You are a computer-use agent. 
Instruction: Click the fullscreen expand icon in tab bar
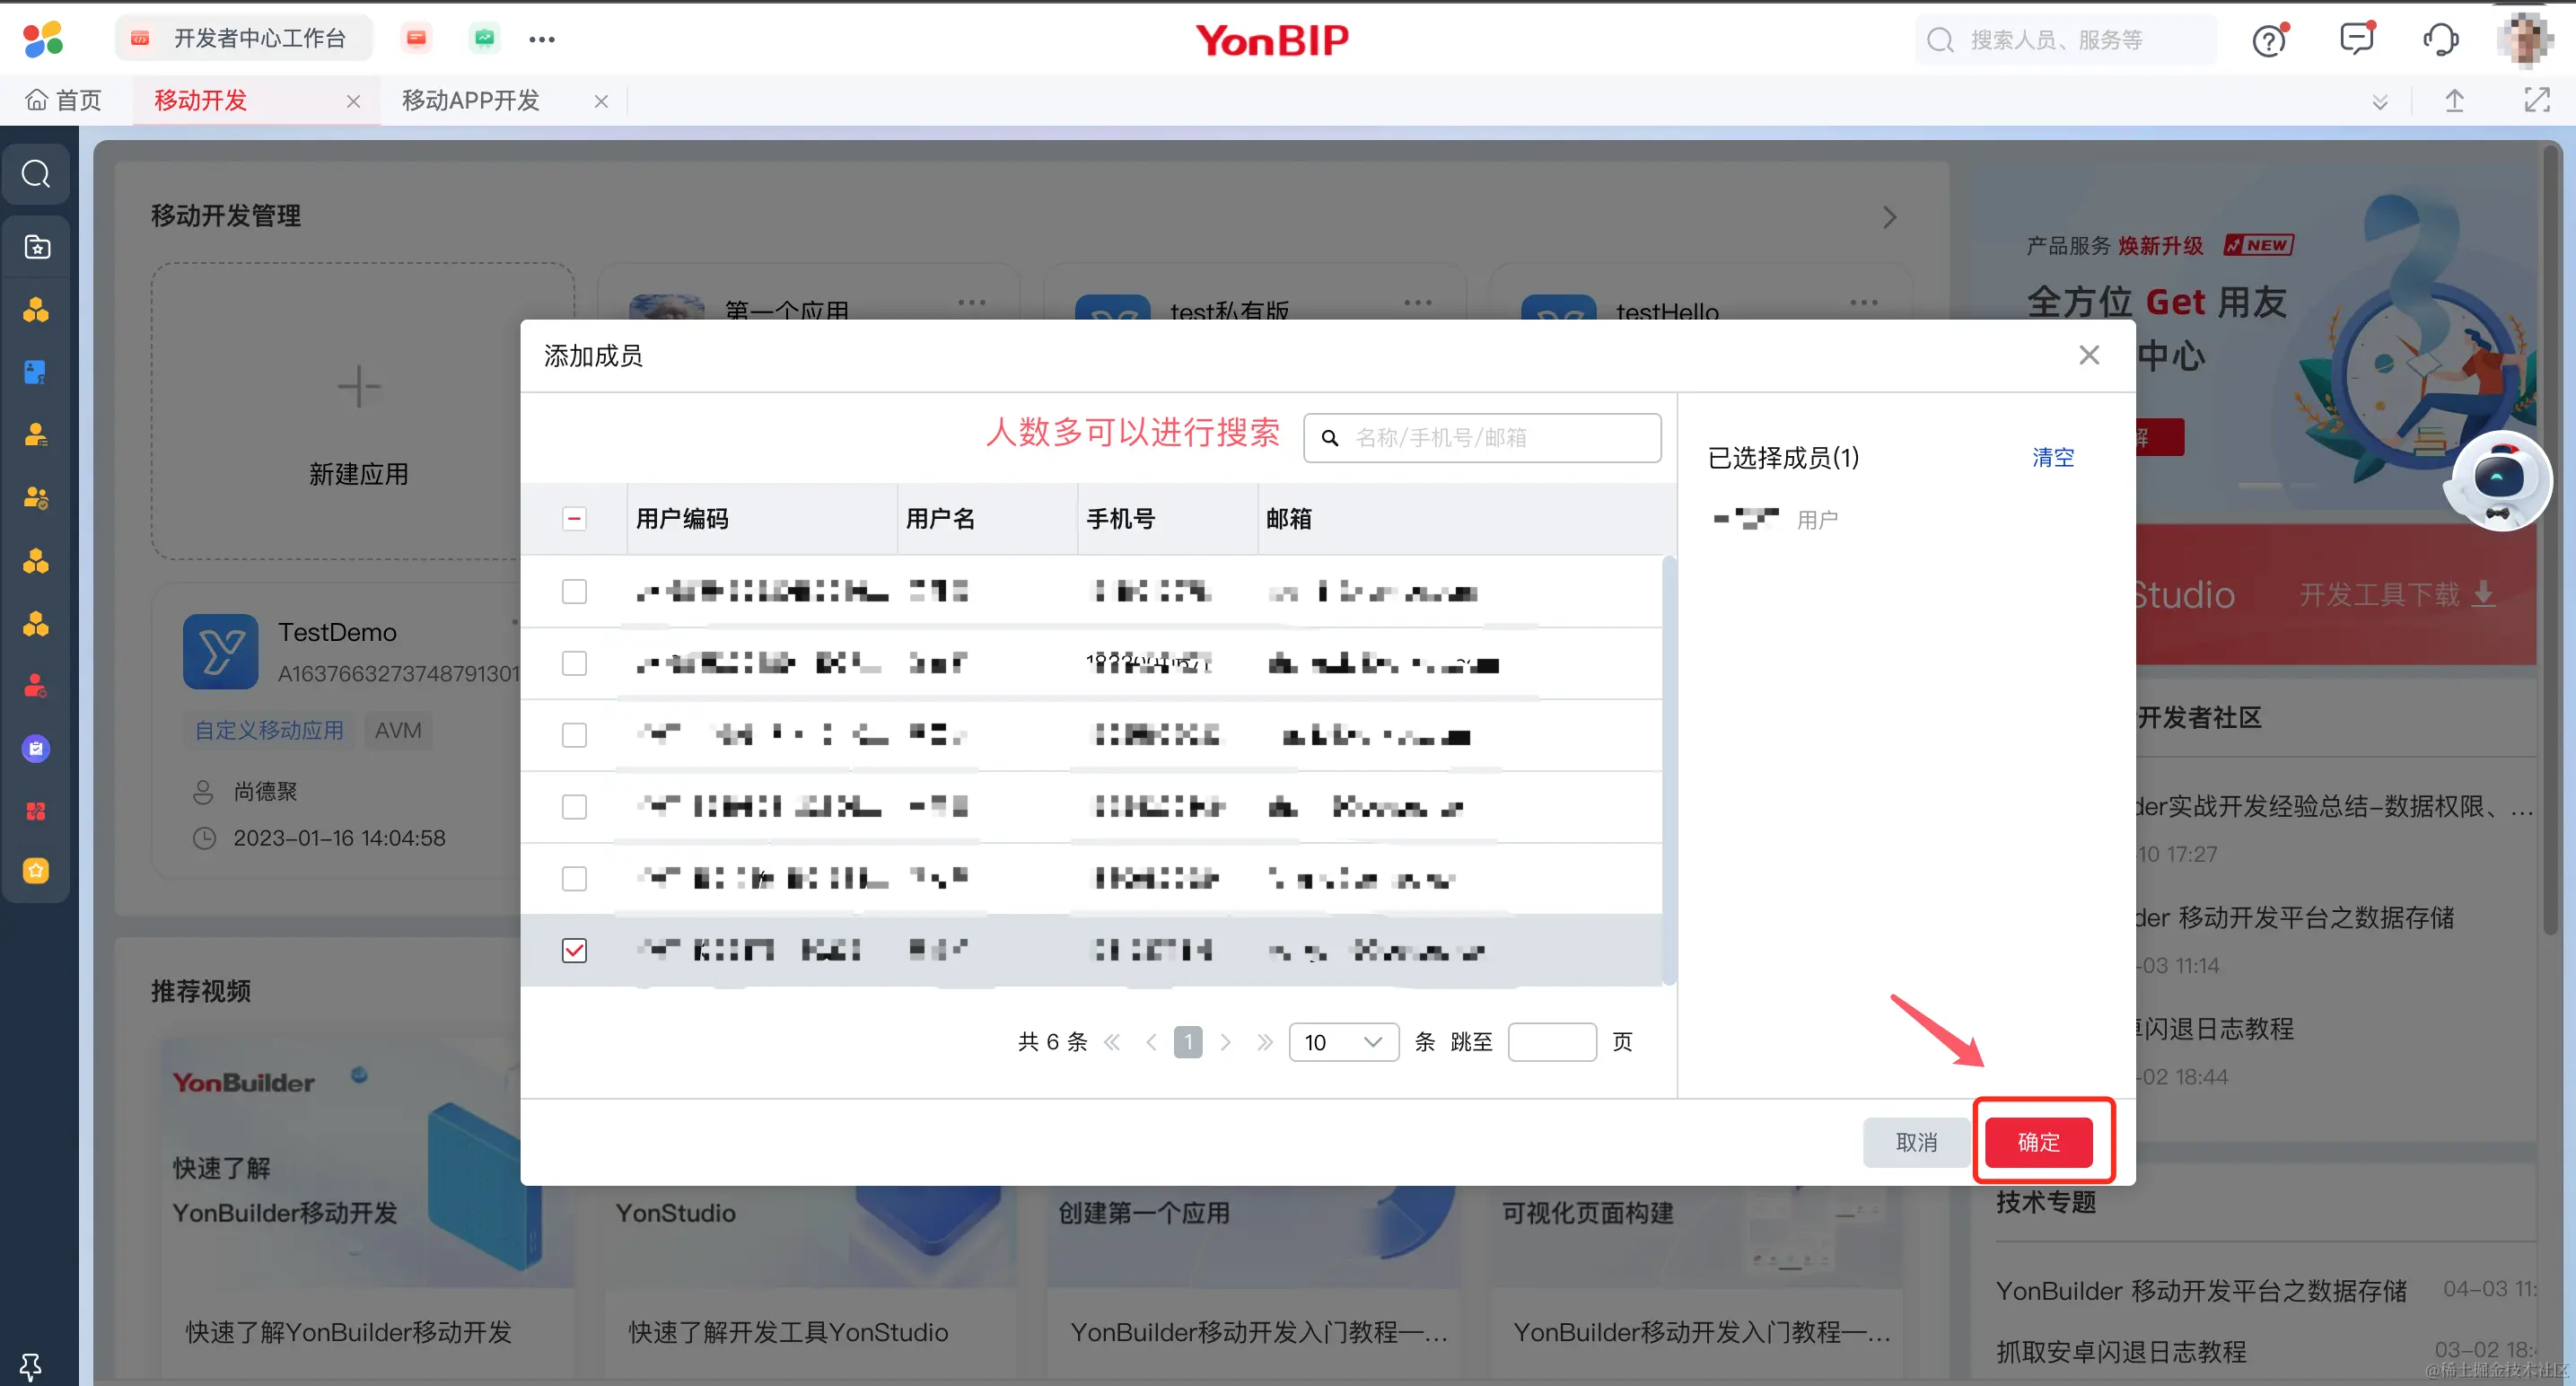pyautogui.click(x=2536, y=100)
